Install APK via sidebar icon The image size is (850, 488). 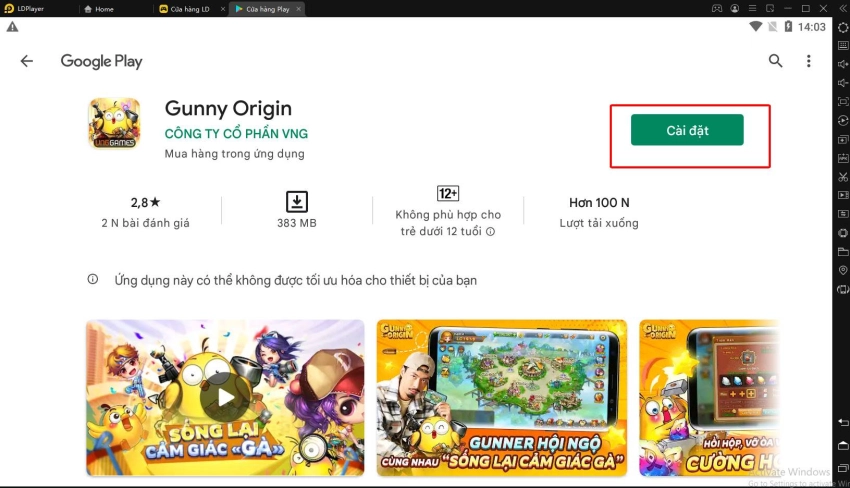[x=843, y=158]
